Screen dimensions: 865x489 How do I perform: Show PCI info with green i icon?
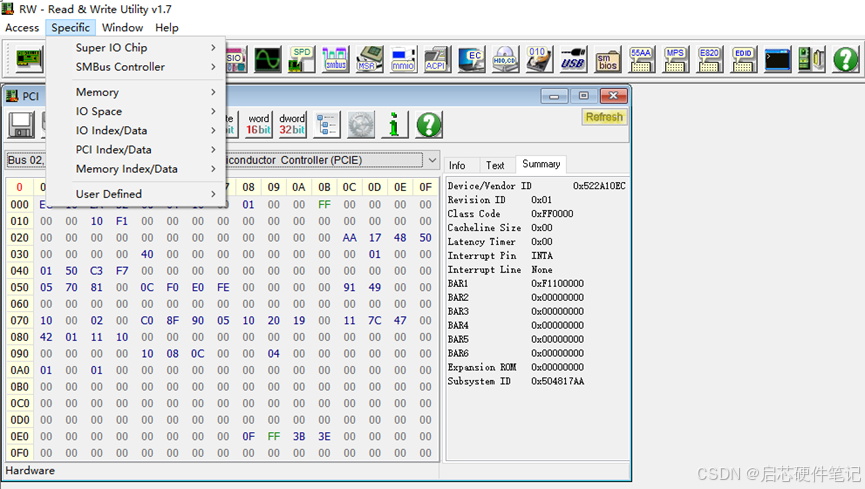[394, 125]
